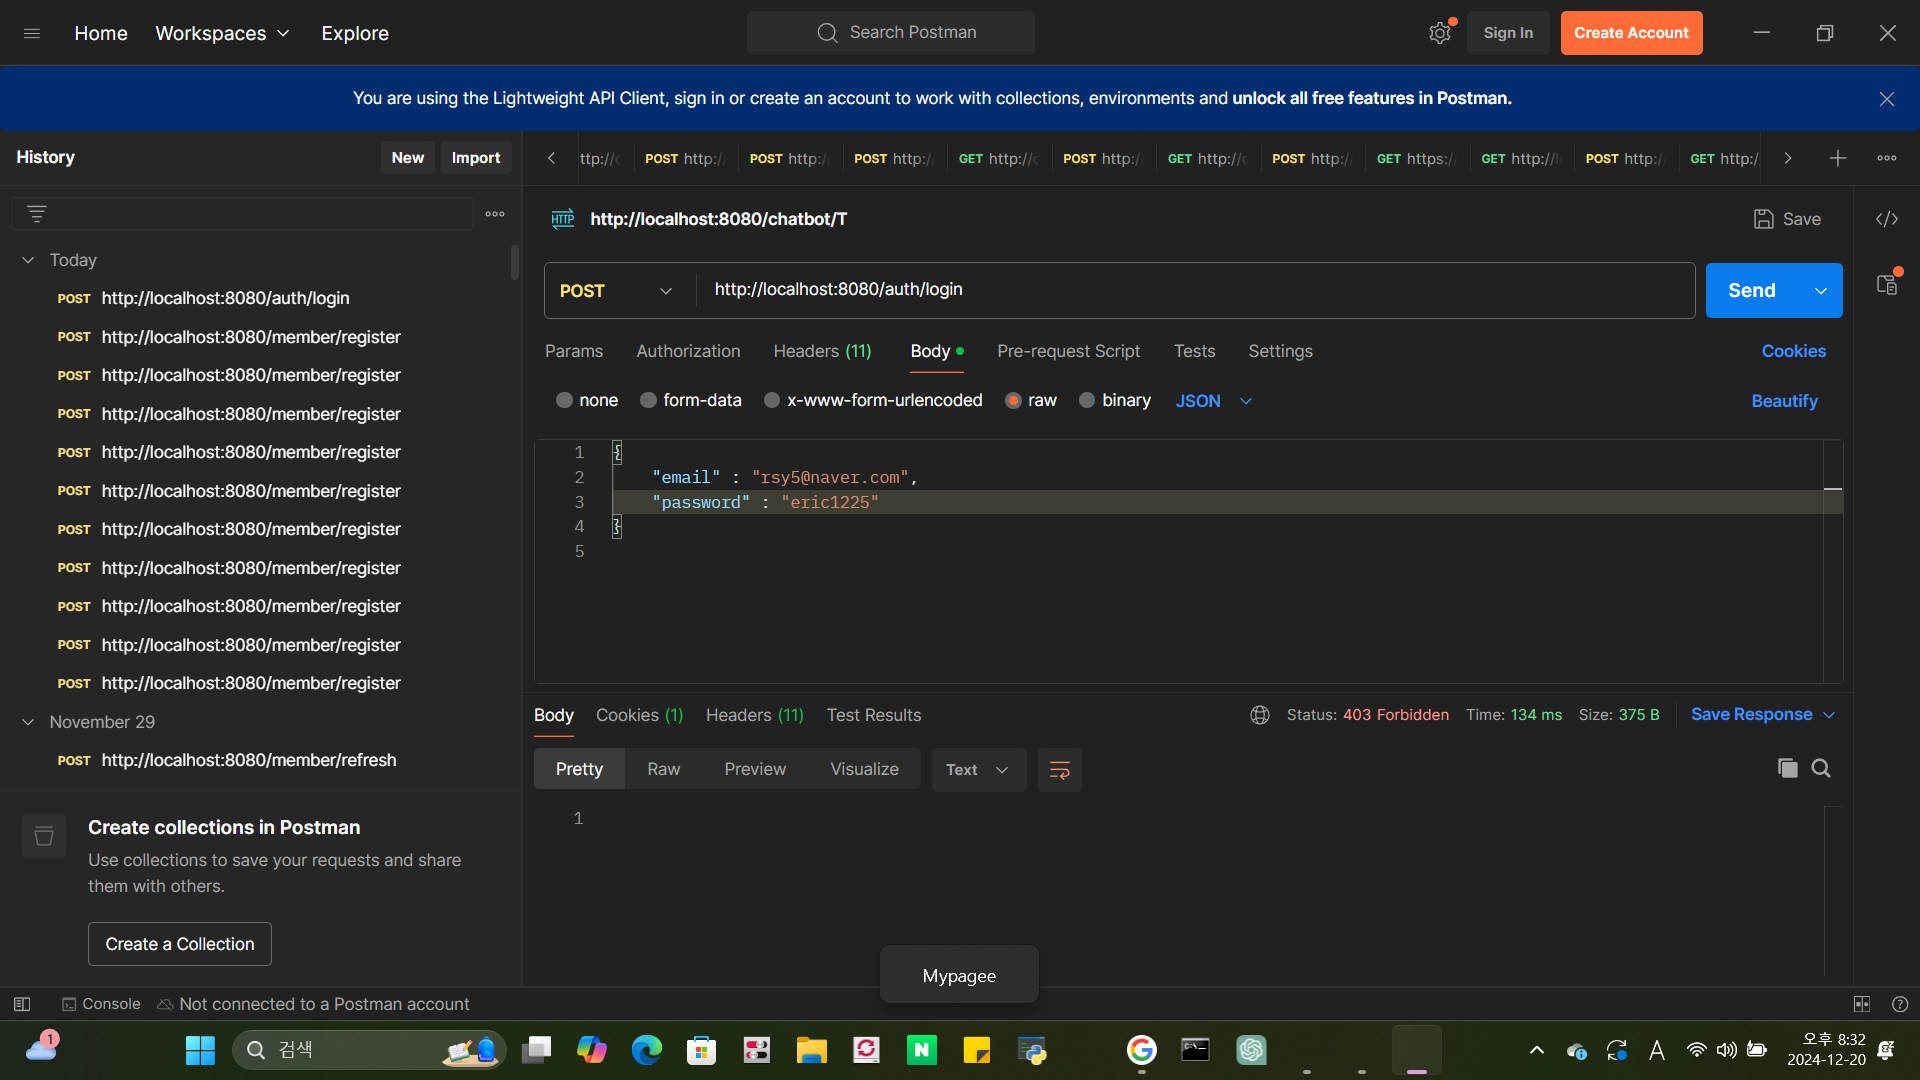Expand Save Response dropdown

point(1763,715)
